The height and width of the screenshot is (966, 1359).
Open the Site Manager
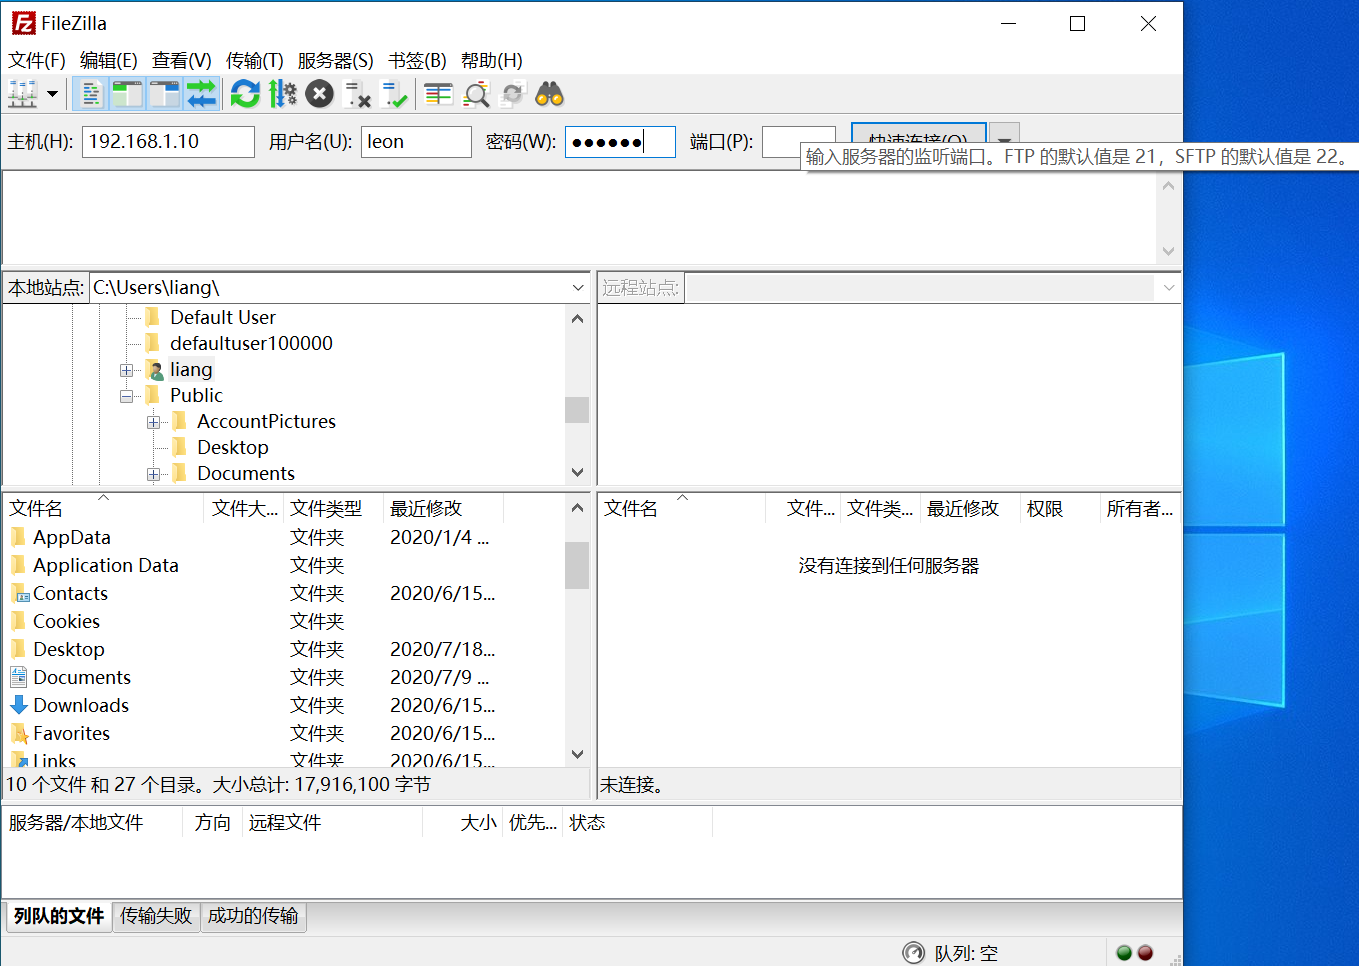[22, 94]
